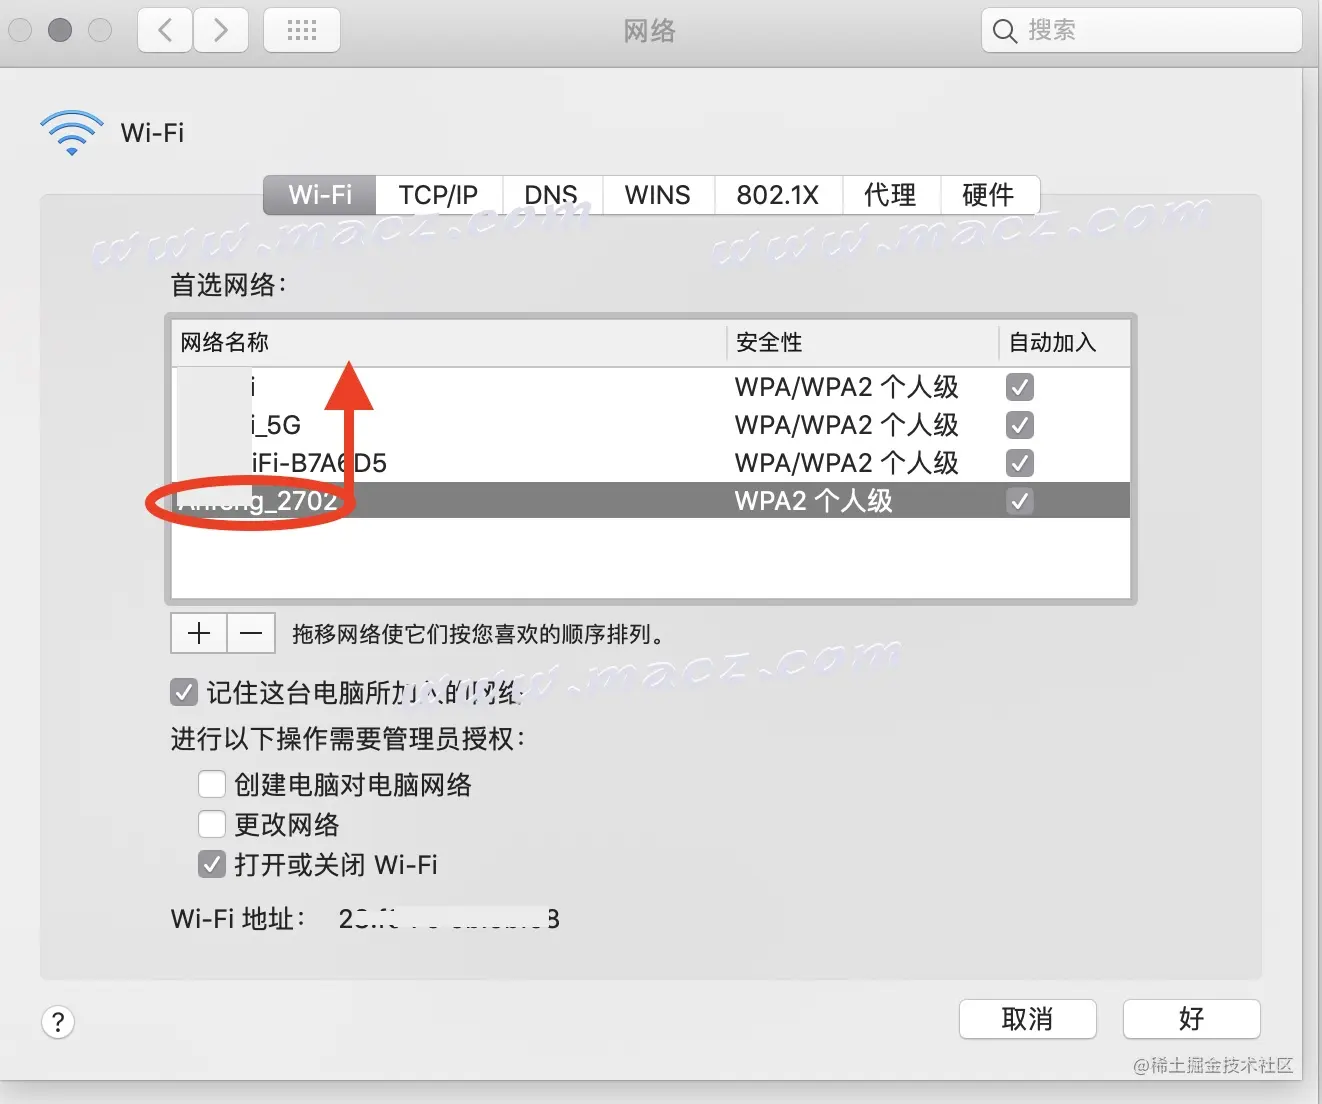Image resolution: width=1322 pixels, height=1104 pixels.
Task: Enable 更改网络 checkbox
Action: [x=211, y=824]
